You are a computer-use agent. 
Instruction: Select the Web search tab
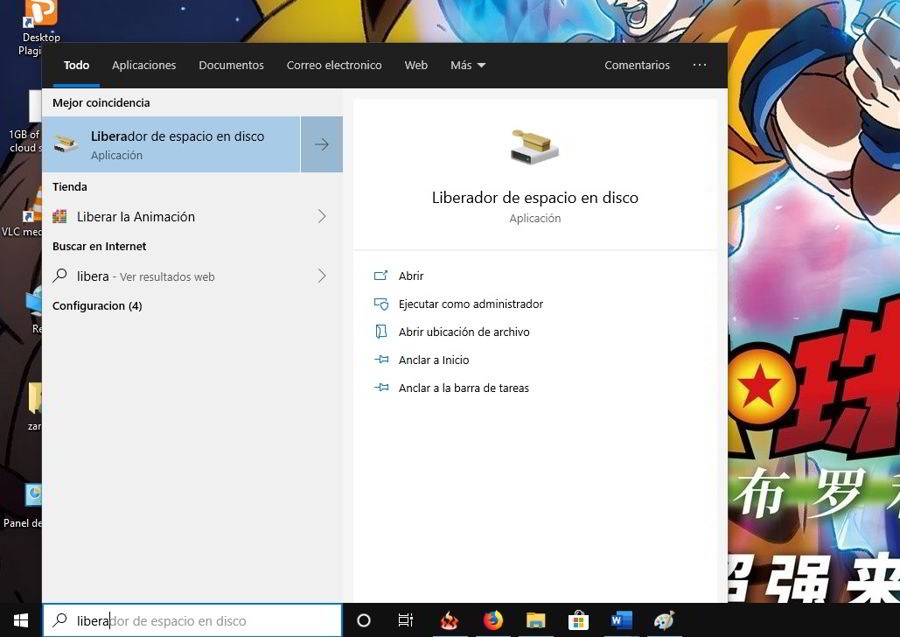pos(416,65)
